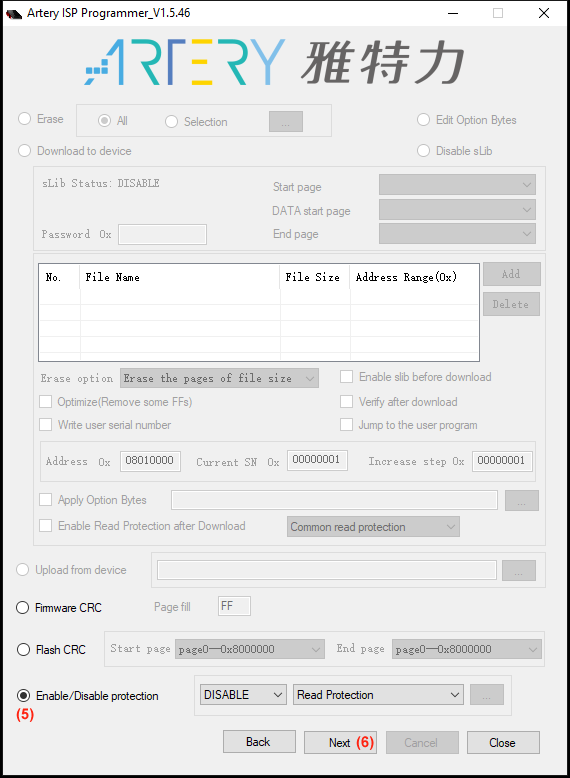Open the sLib End page dropdown
This screenshot has width=570, height=778.
(x=457, y=234)
